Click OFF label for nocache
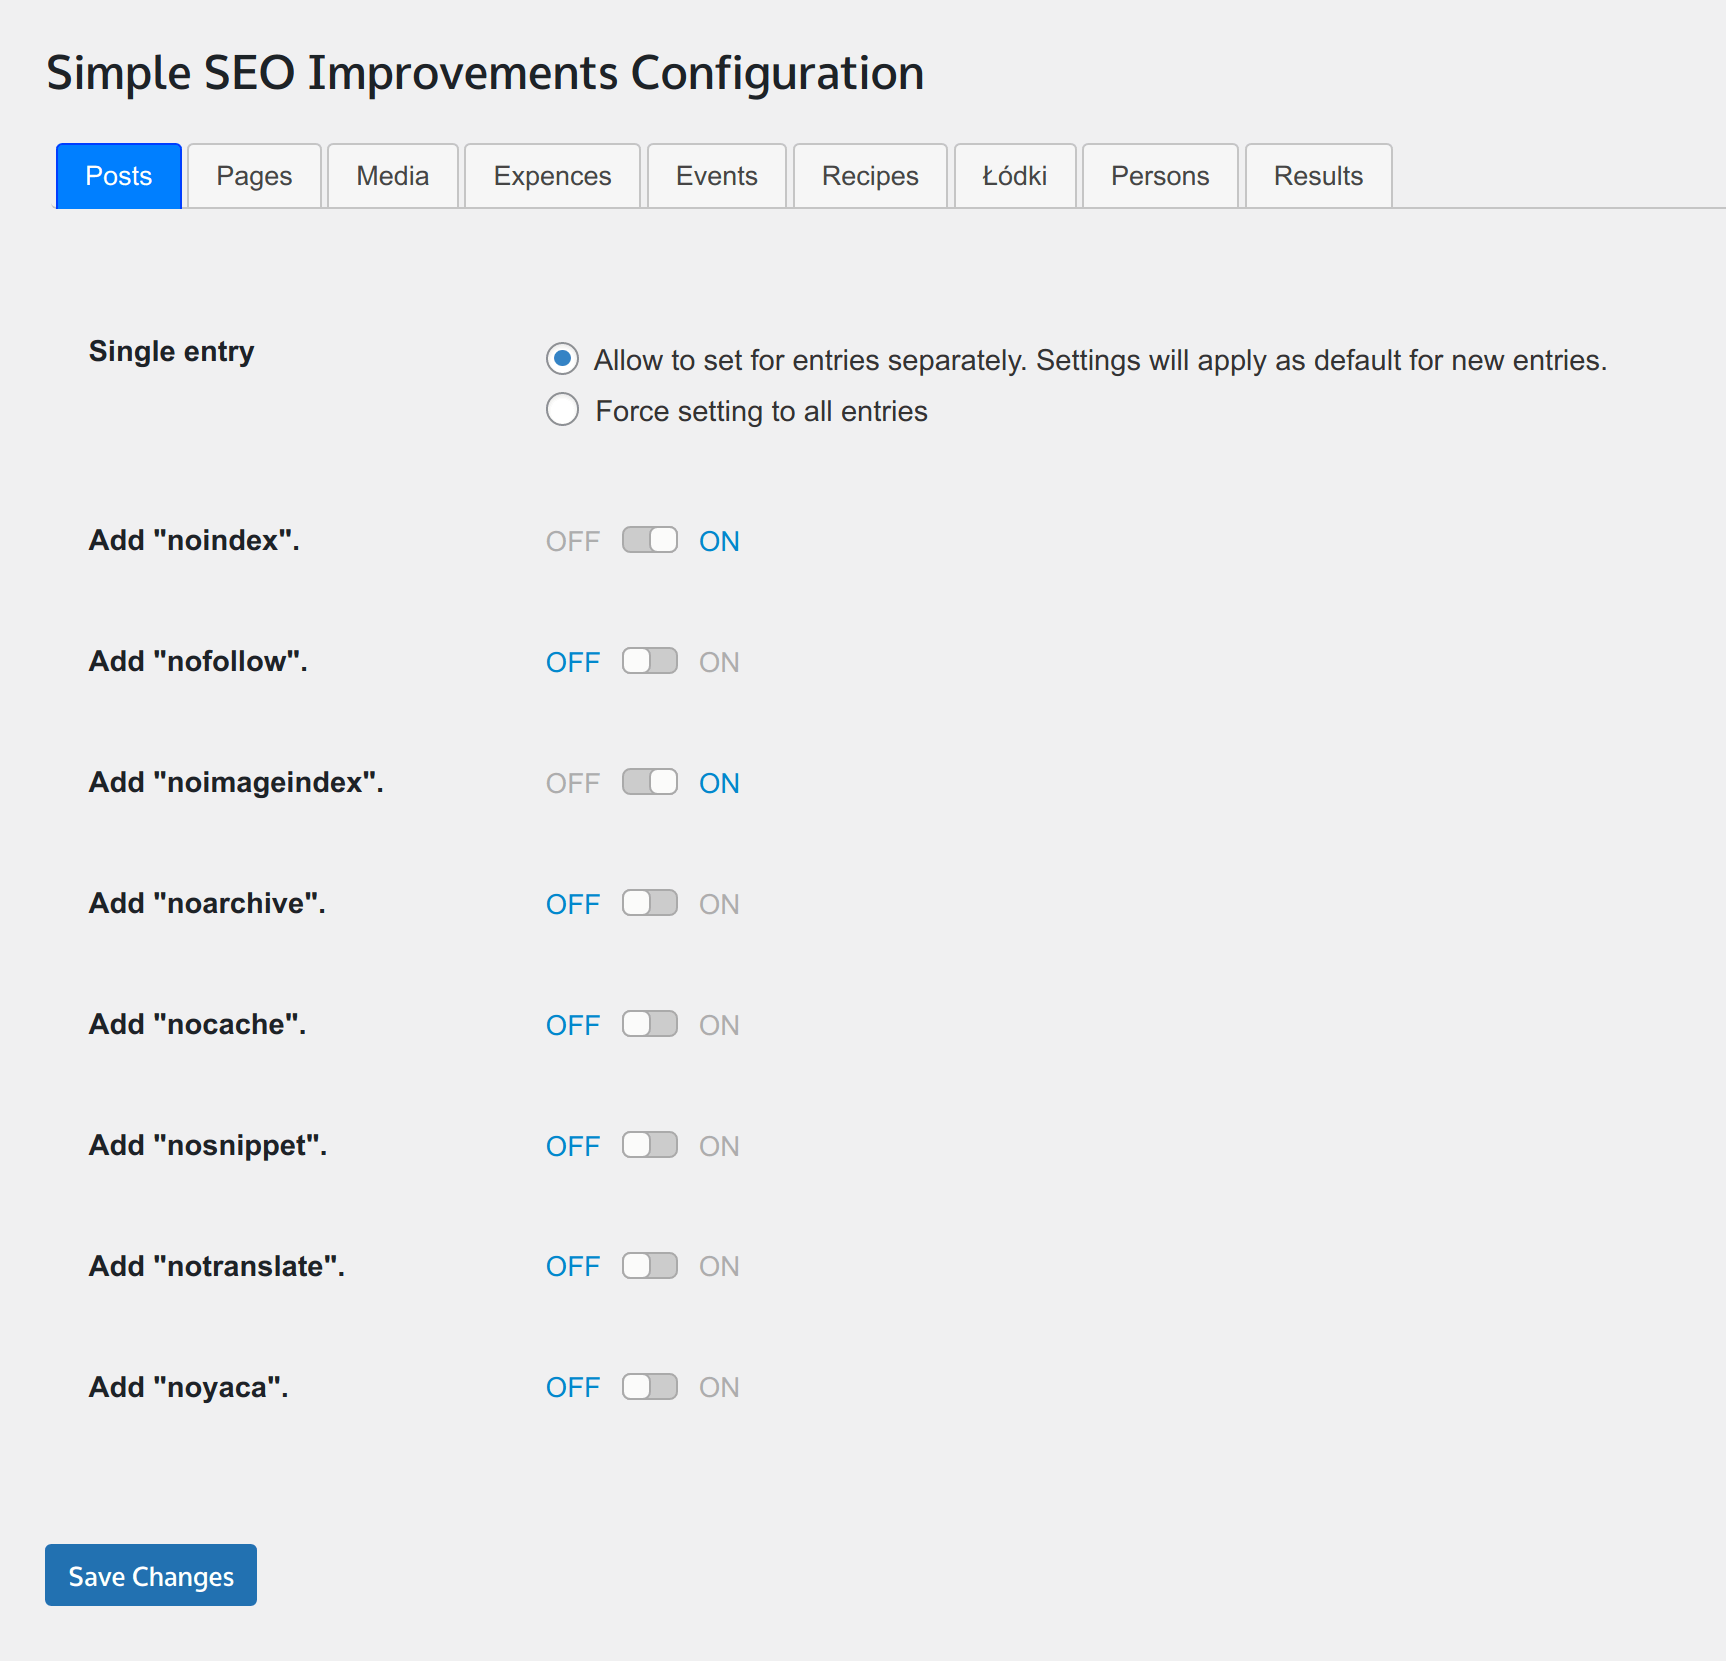 pos(573,1025)
